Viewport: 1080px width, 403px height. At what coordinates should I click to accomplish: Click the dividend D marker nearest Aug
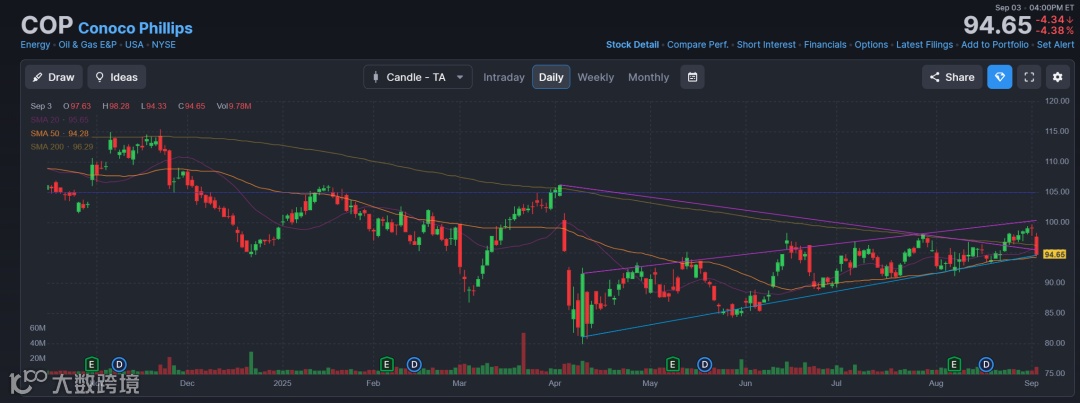[x=986, y=364]
